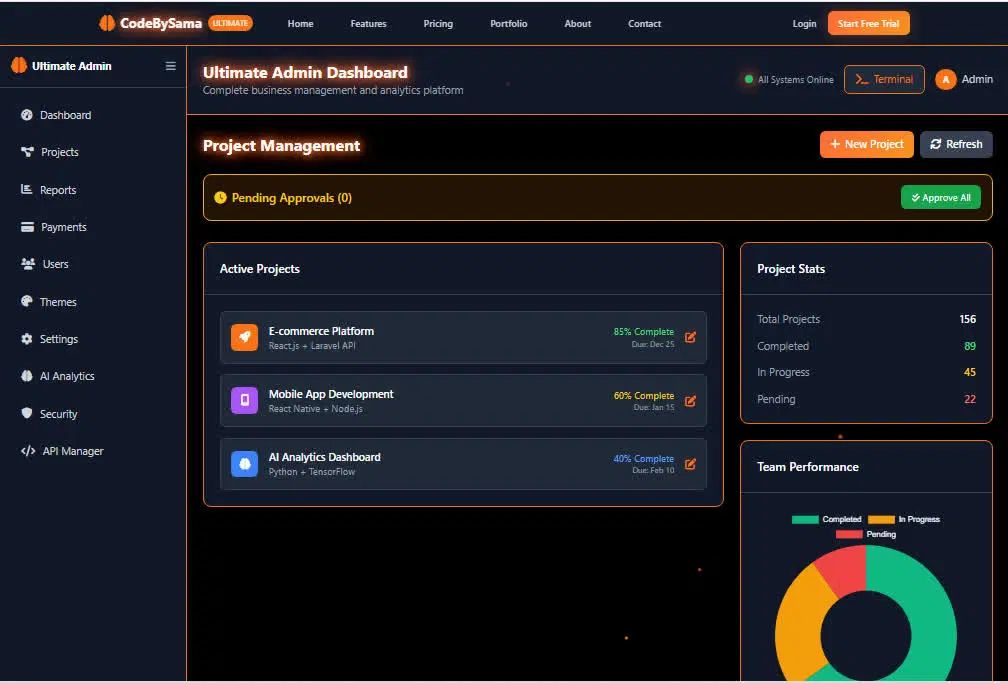Open the Portfolio nav item
1008x683 pixels.
(x=508, y=24)
